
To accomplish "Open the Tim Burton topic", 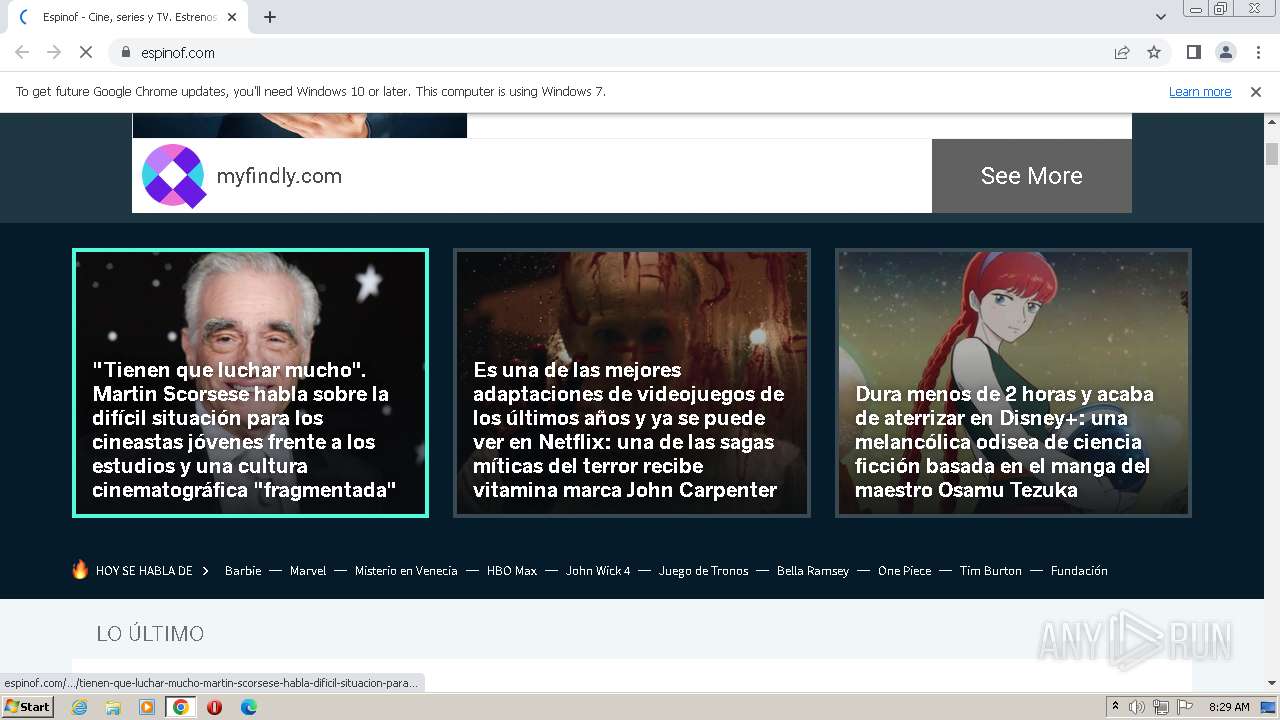I will coord(991,571).
